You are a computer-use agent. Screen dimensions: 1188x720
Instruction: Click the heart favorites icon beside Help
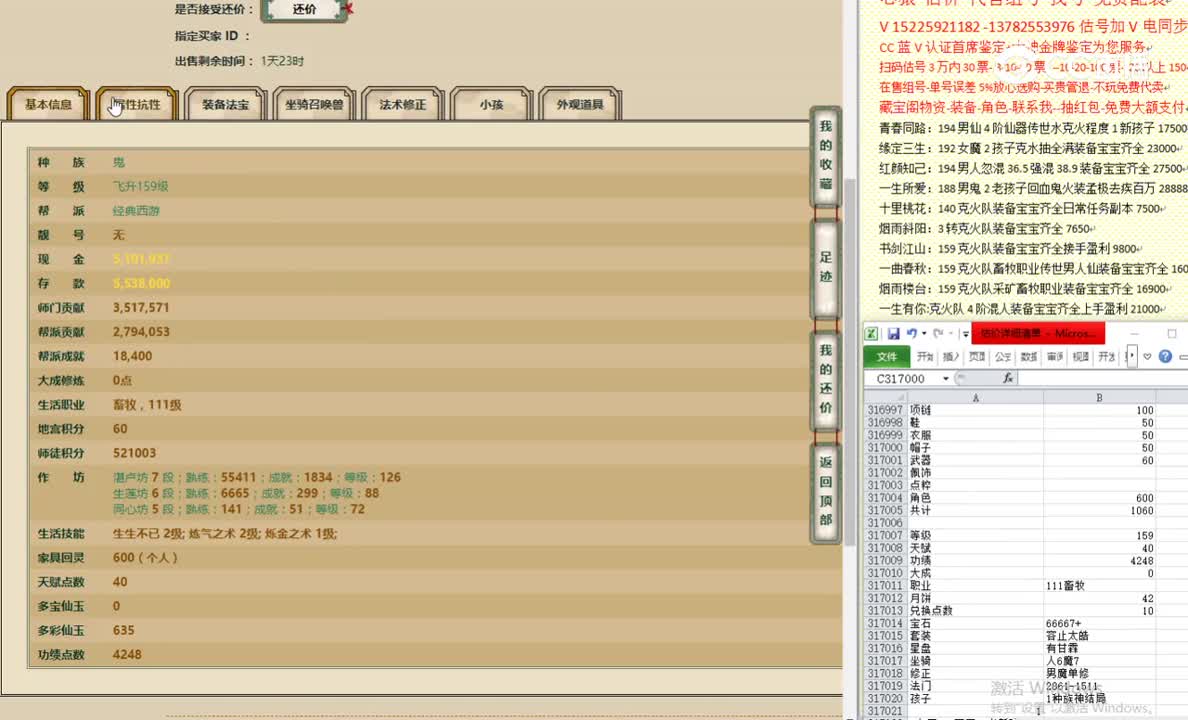click(1147, 356)
